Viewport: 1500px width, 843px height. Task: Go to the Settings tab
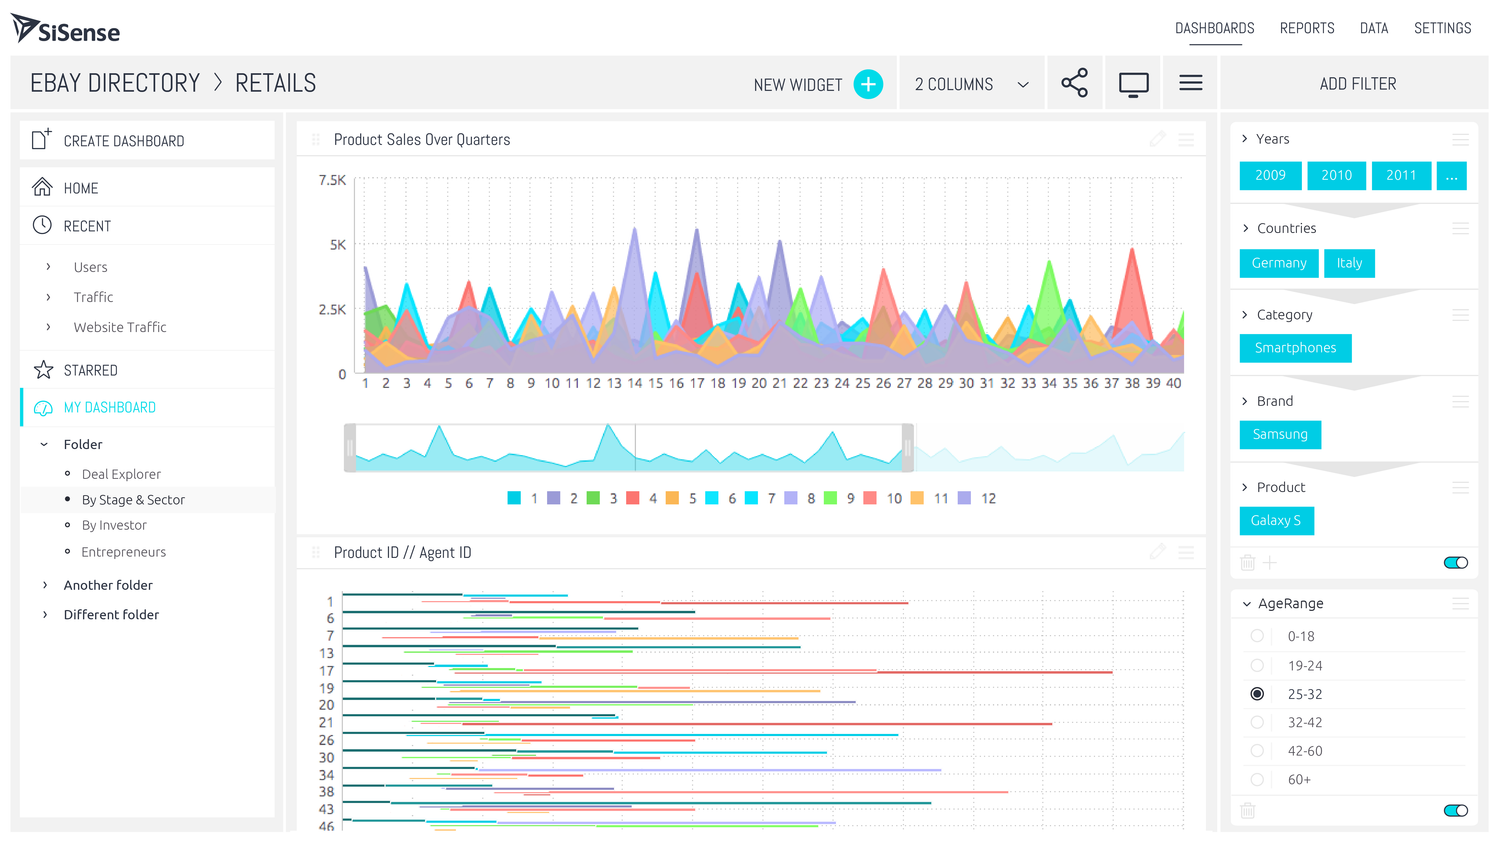(x=1441, y=28)
